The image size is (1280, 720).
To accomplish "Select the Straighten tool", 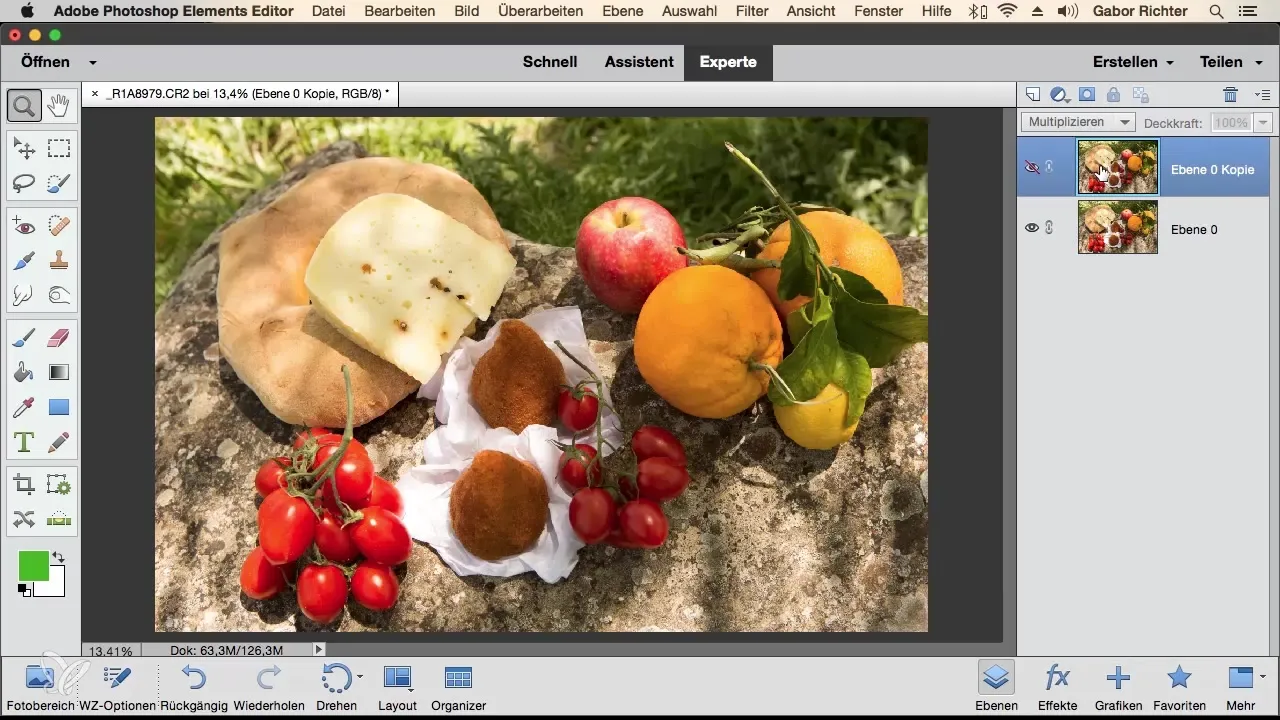I will (59, 519).
